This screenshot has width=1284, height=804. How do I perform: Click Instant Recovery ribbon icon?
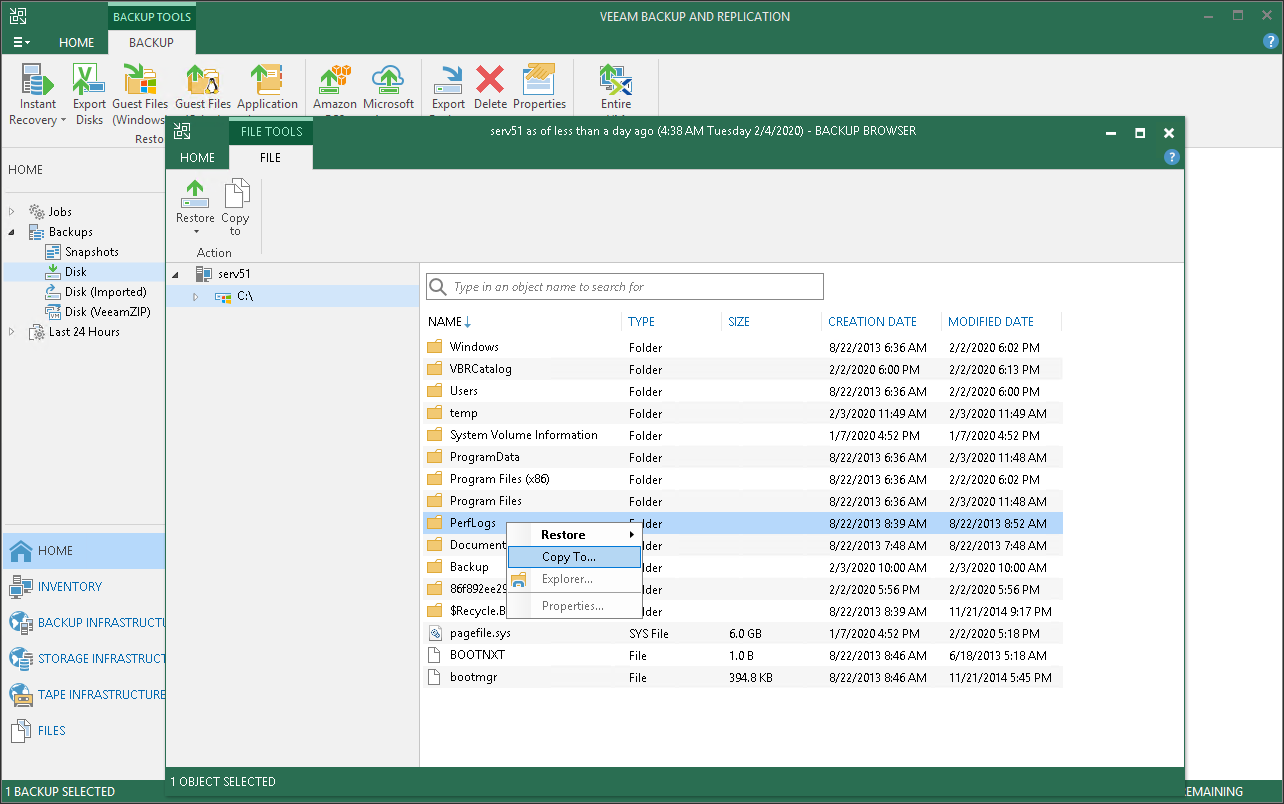click(38, 80)
